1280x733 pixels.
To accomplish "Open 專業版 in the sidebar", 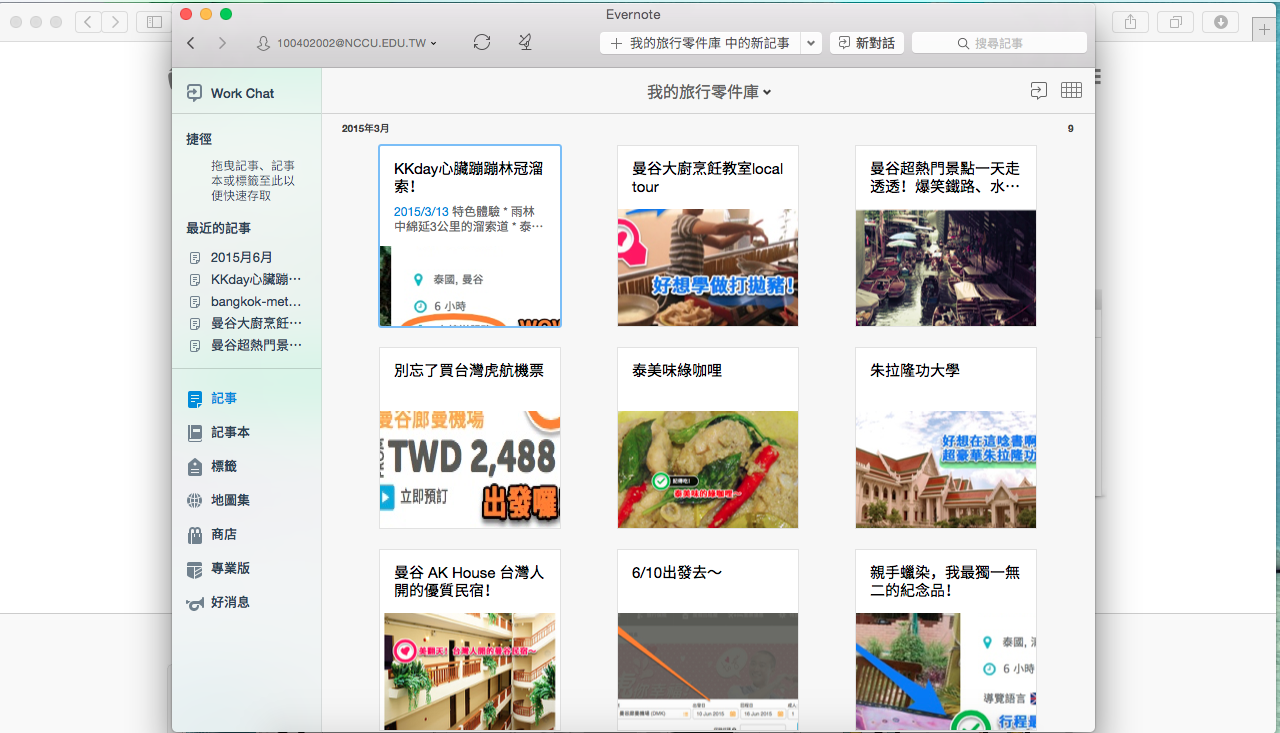I will (219, 568).
